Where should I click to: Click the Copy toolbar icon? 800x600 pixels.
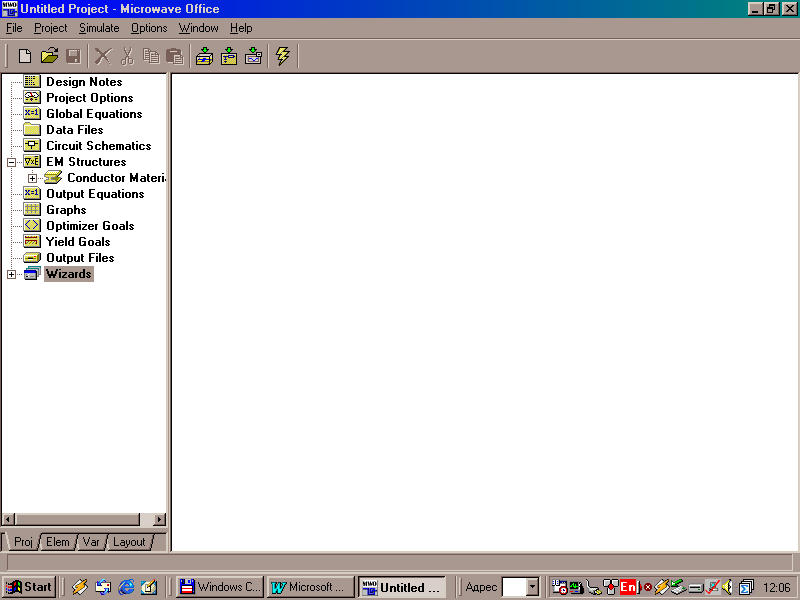(151, 56)
